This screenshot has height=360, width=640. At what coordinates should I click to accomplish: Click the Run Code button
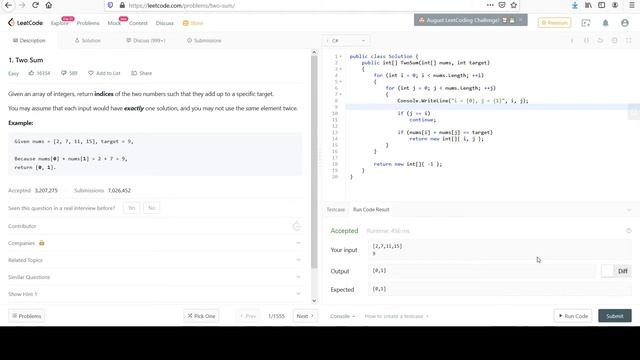click(x=573, y=316)
